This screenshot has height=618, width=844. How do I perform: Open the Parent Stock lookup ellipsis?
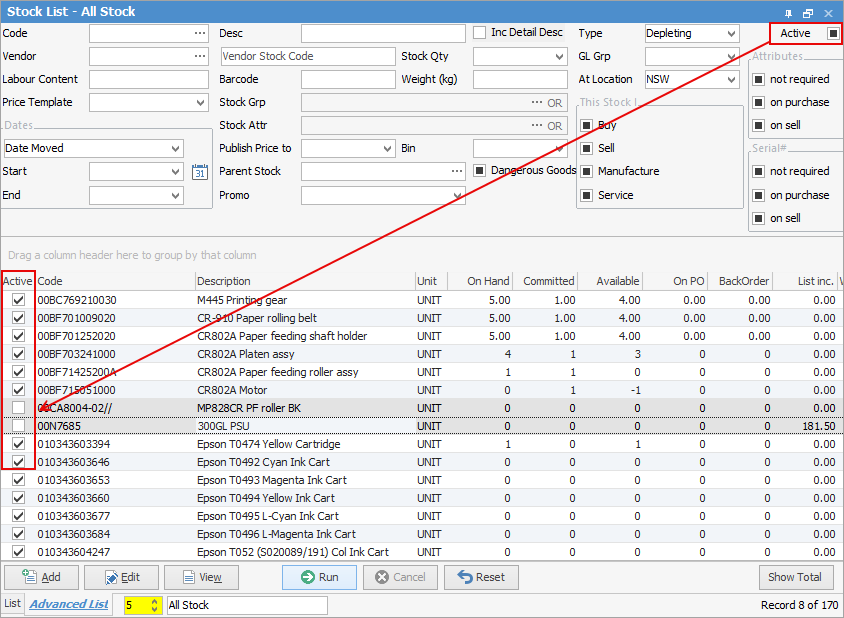tap(457, 171)
